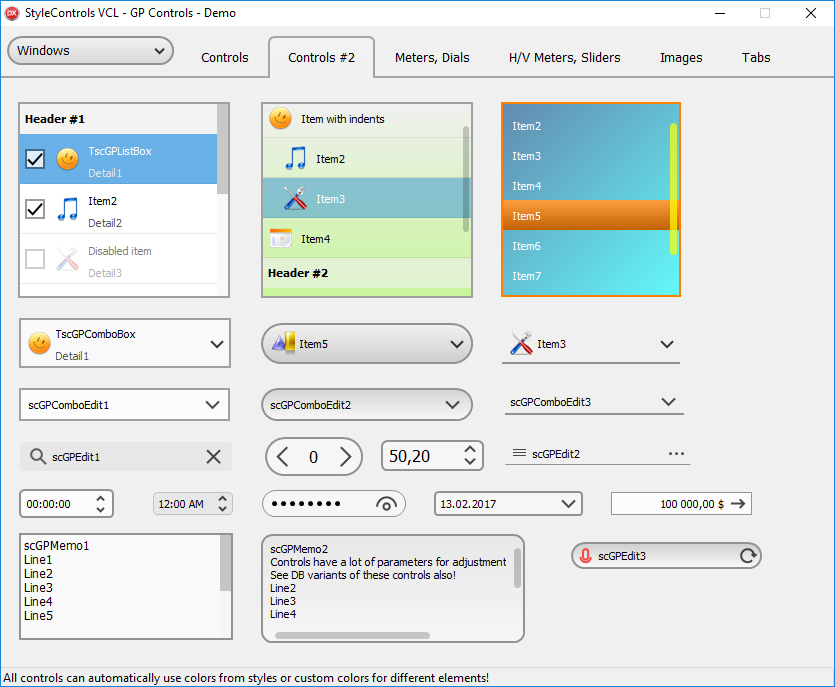This screenshot has width=835, height=687.
Task: Open the 13.02.2017 date picker dropdown
Action: coord(568,503)
